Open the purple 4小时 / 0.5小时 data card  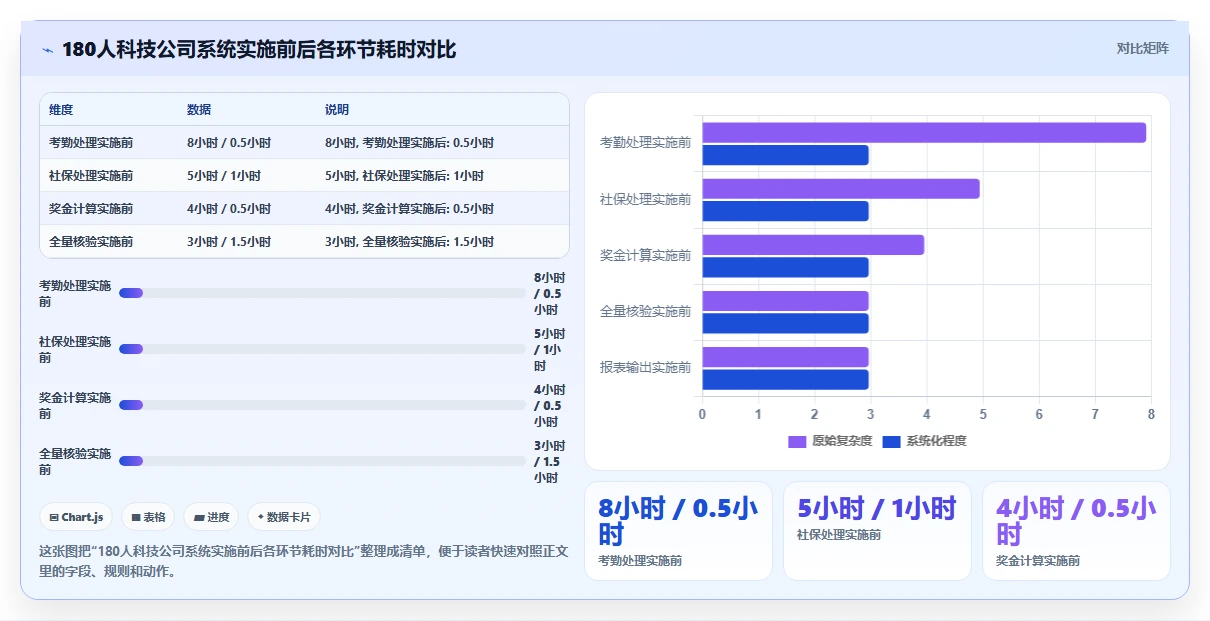1076,531
